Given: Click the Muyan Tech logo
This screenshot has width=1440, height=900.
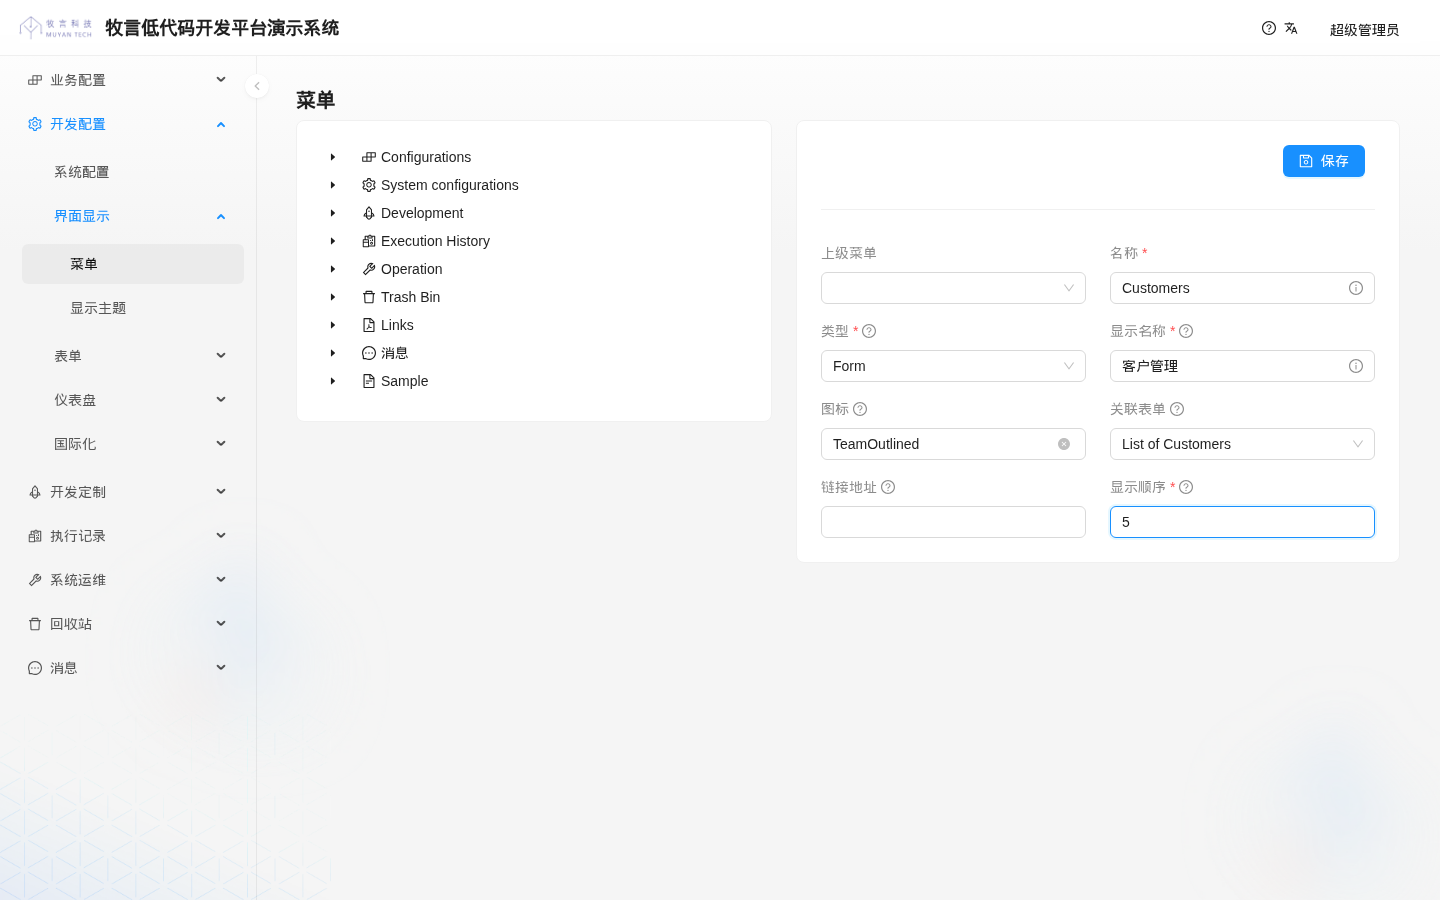Looking at the screenshot, I should [x=56, y=27].
